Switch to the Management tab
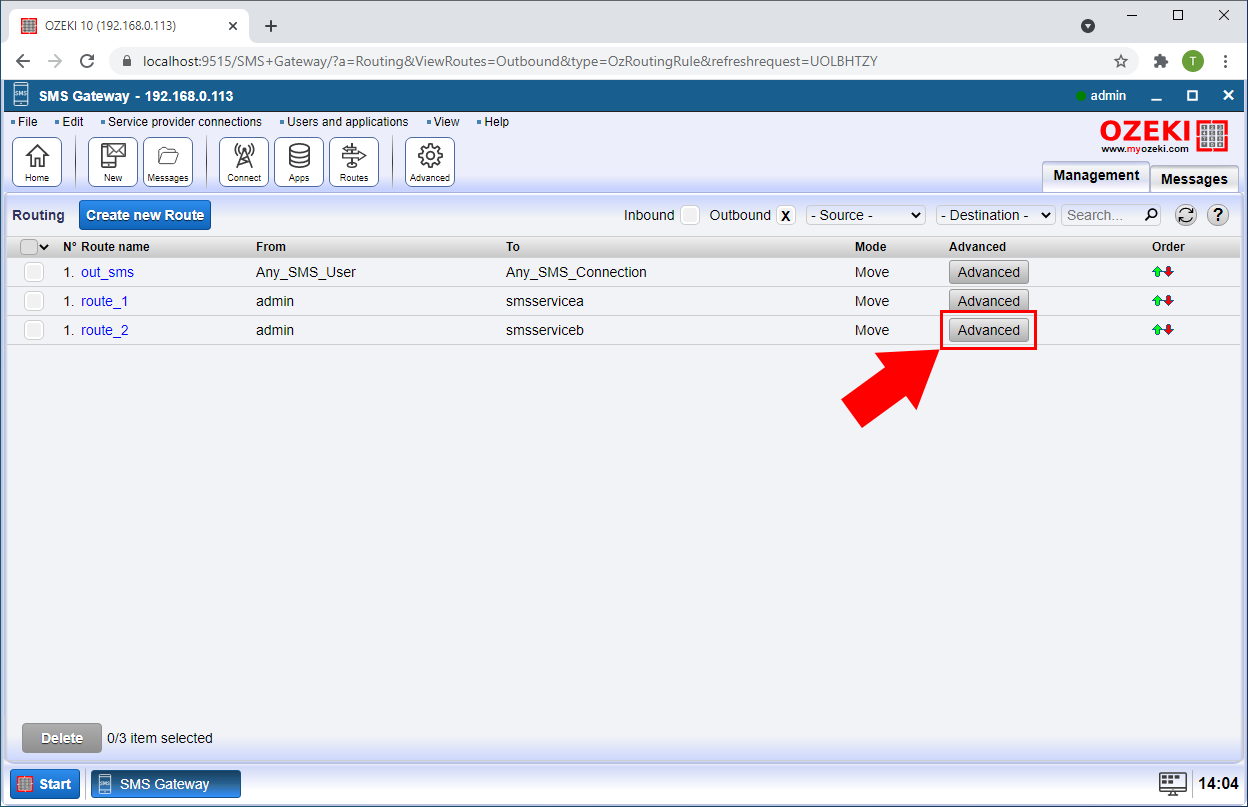Screen dimensions: 1248x807 1096,176
